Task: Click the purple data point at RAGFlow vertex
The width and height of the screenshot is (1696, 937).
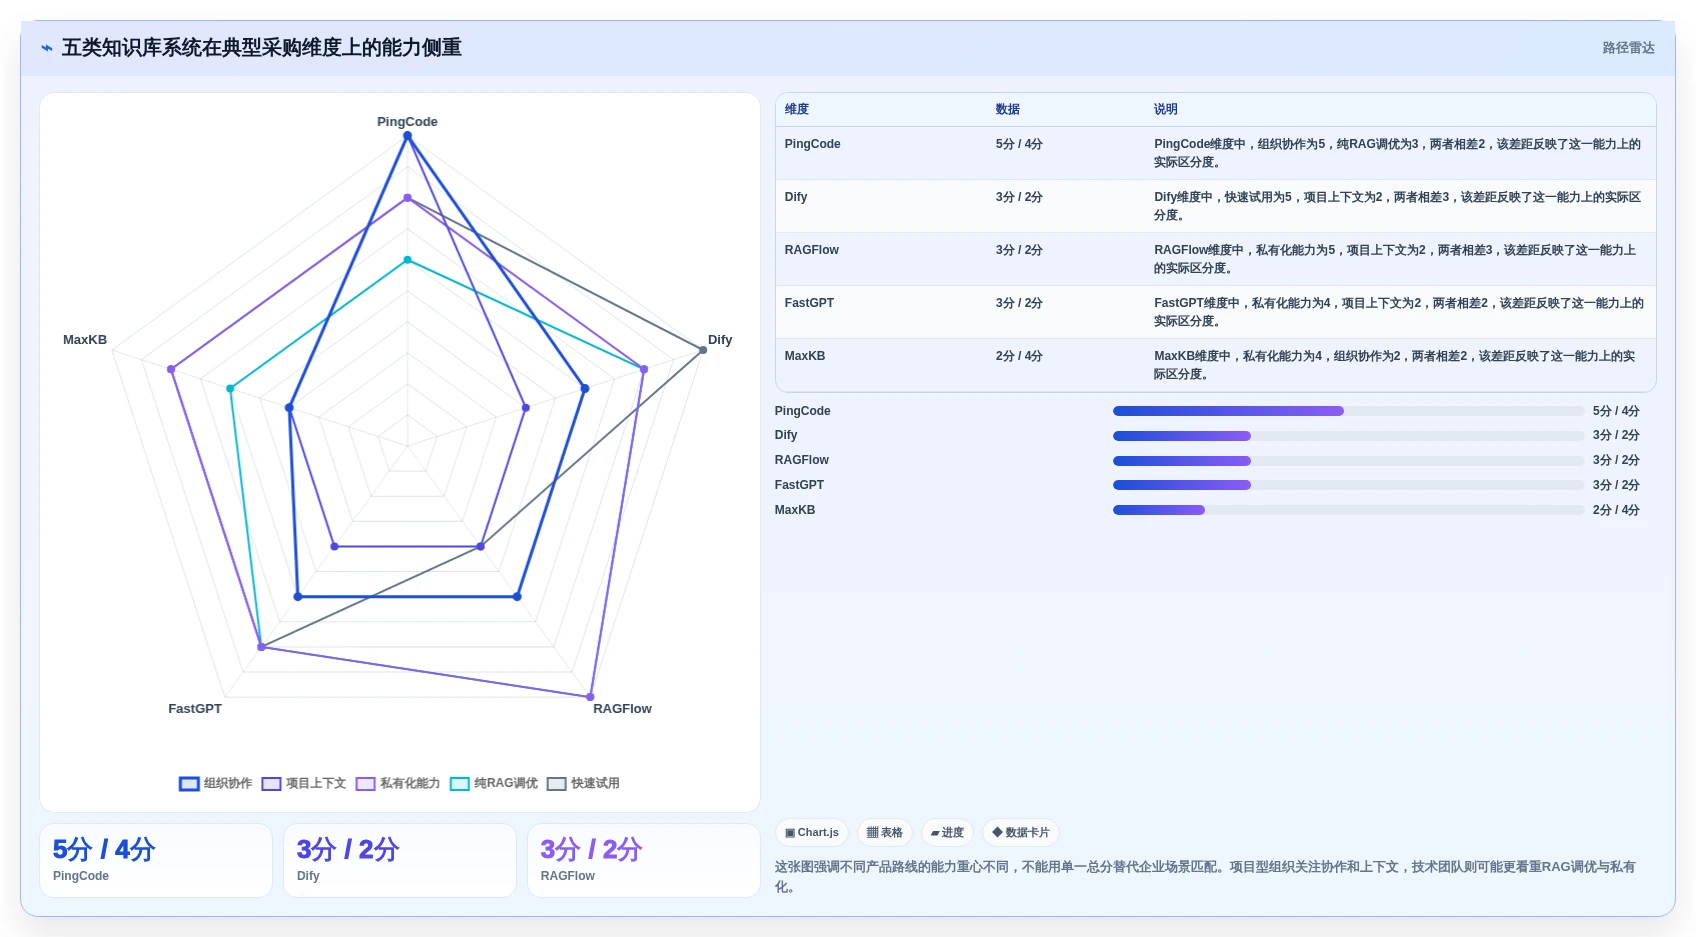Action: (591, 697)
